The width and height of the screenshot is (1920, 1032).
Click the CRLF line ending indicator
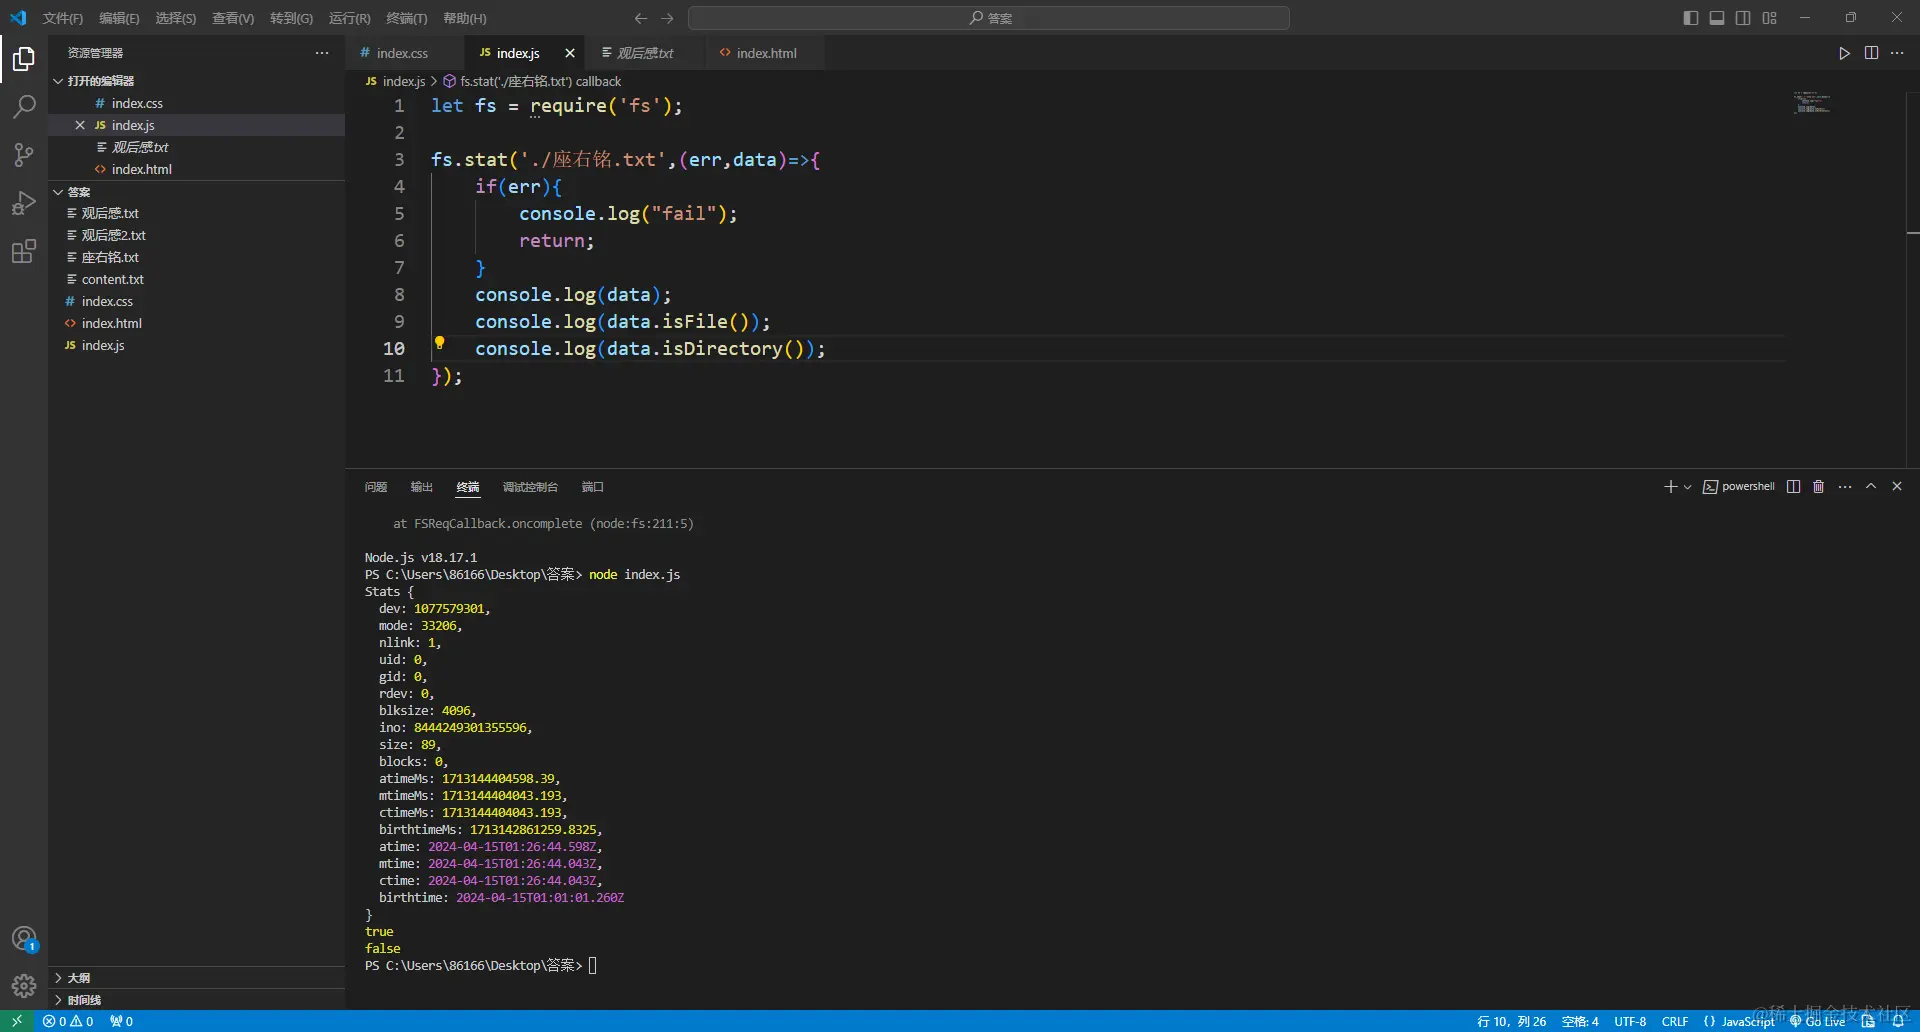pyautogui.click(x=1675, y=1021)
